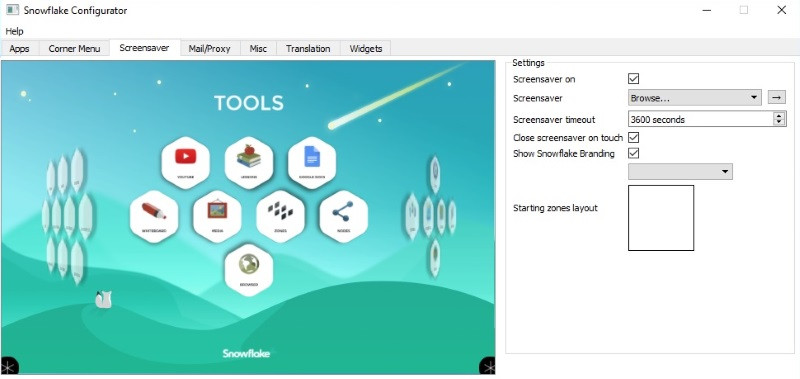Expand the Screensaver Browse dropdown

(695, 97)
